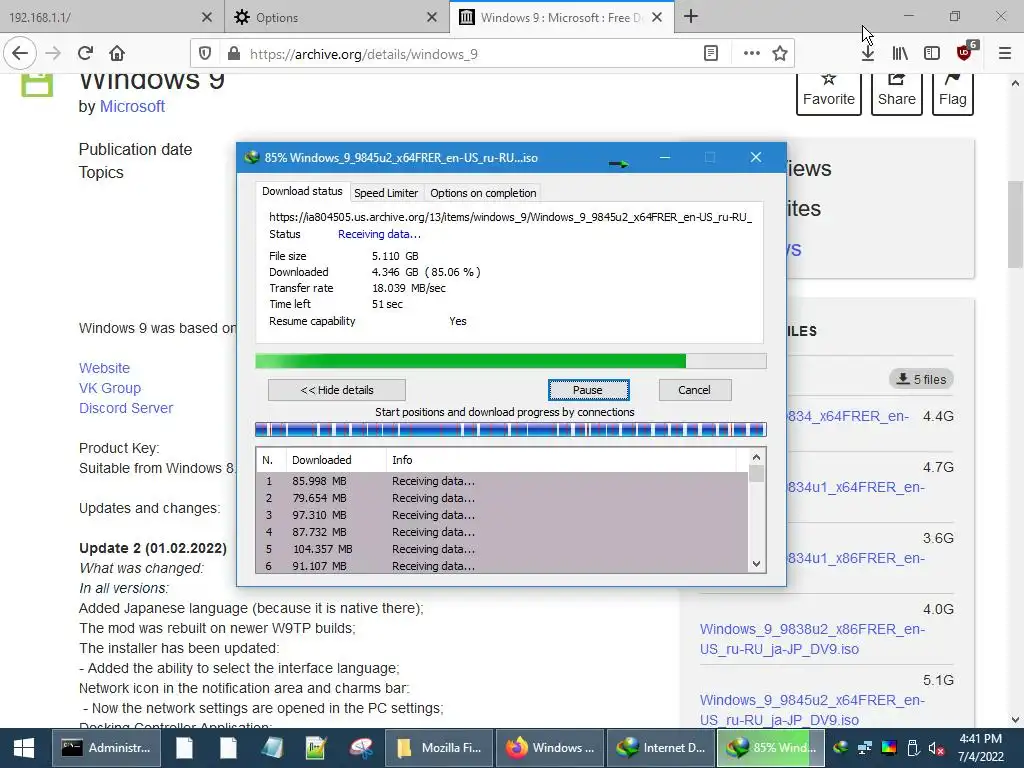
Task: Open a new browser tab
Action: (691, 17)
